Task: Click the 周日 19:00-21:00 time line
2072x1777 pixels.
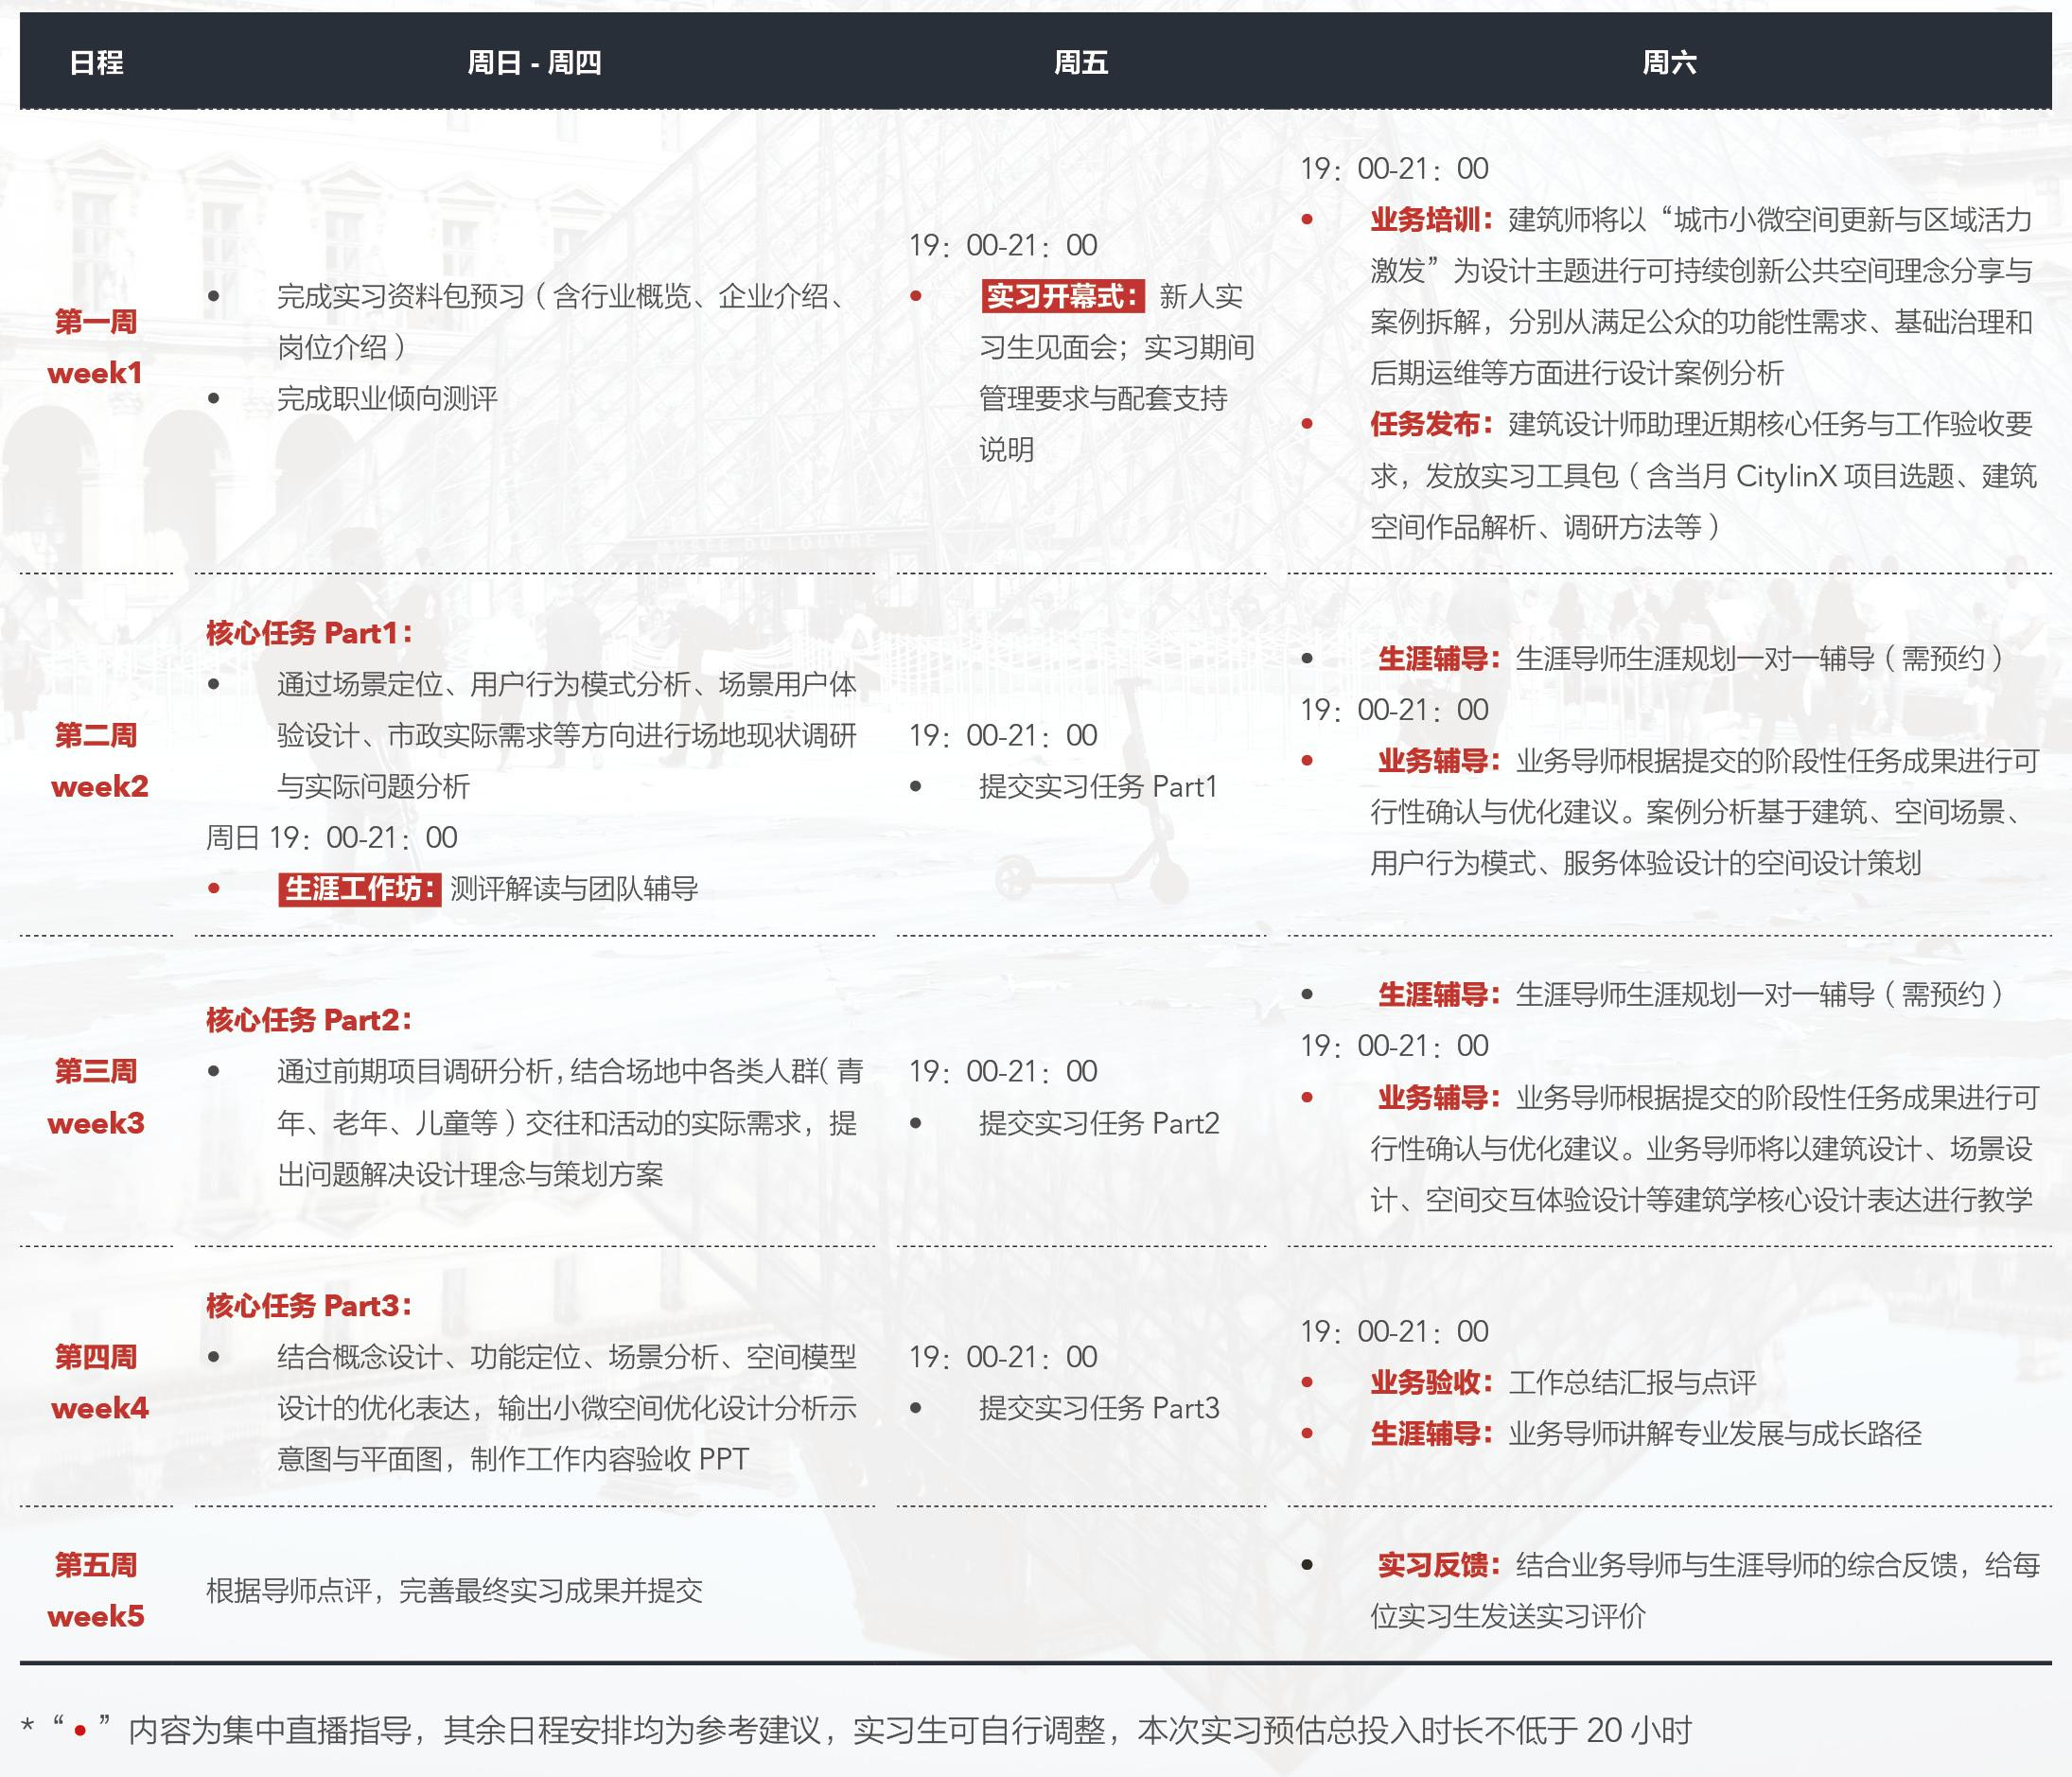Action: pyautogui.click(x=332, y=838)
